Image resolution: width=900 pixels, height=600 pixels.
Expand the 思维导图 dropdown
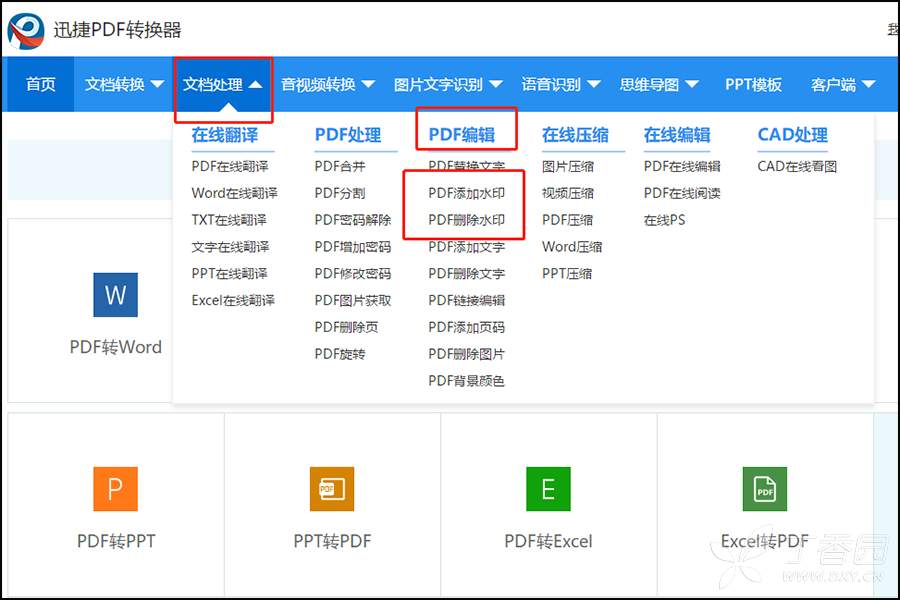coord(659,84)
